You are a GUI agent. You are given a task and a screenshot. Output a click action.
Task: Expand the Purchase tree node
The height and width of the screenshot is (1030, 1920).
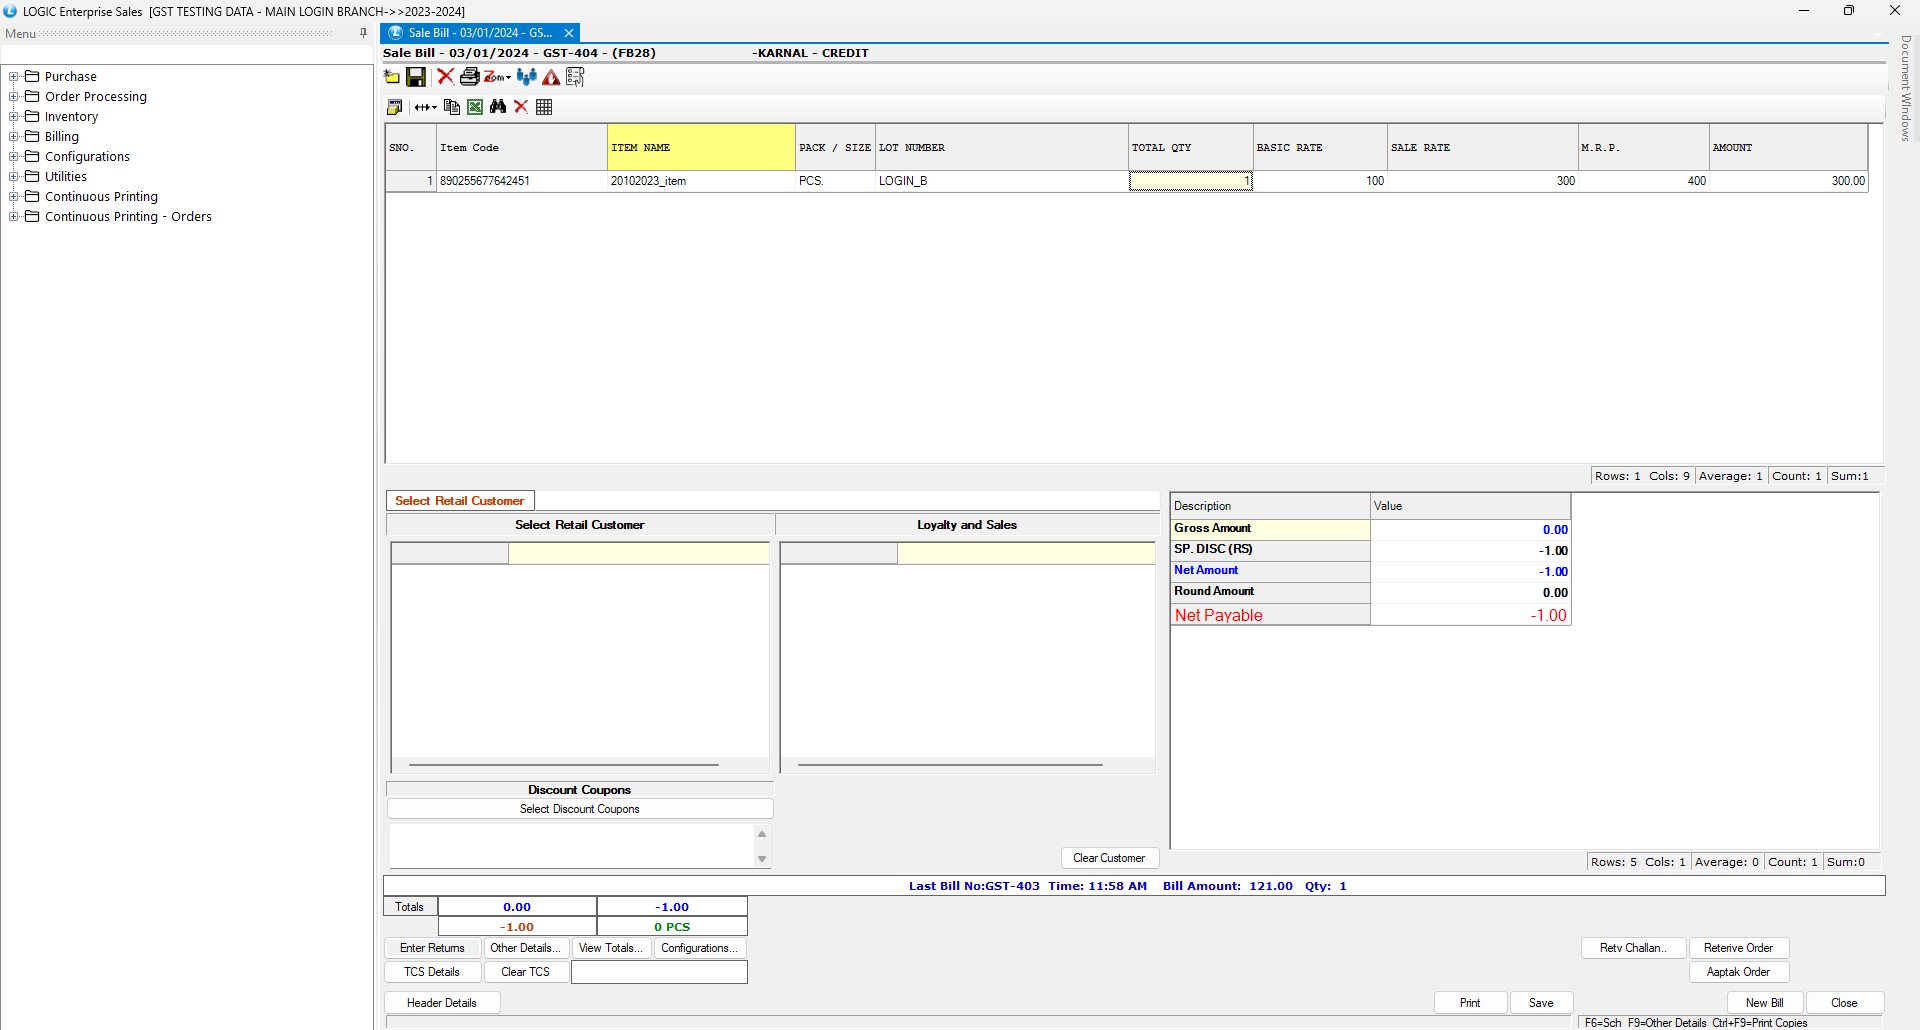click(x=14, y=77)
